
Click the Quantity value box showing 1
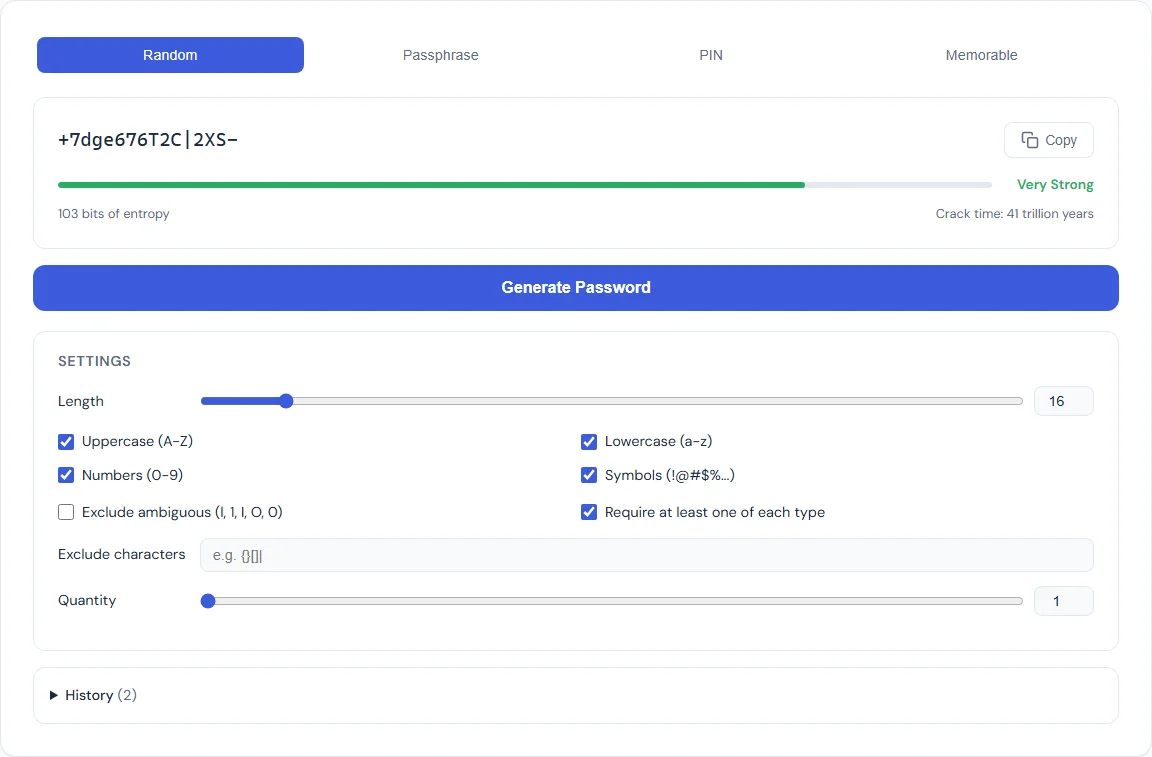(1063, 600)
